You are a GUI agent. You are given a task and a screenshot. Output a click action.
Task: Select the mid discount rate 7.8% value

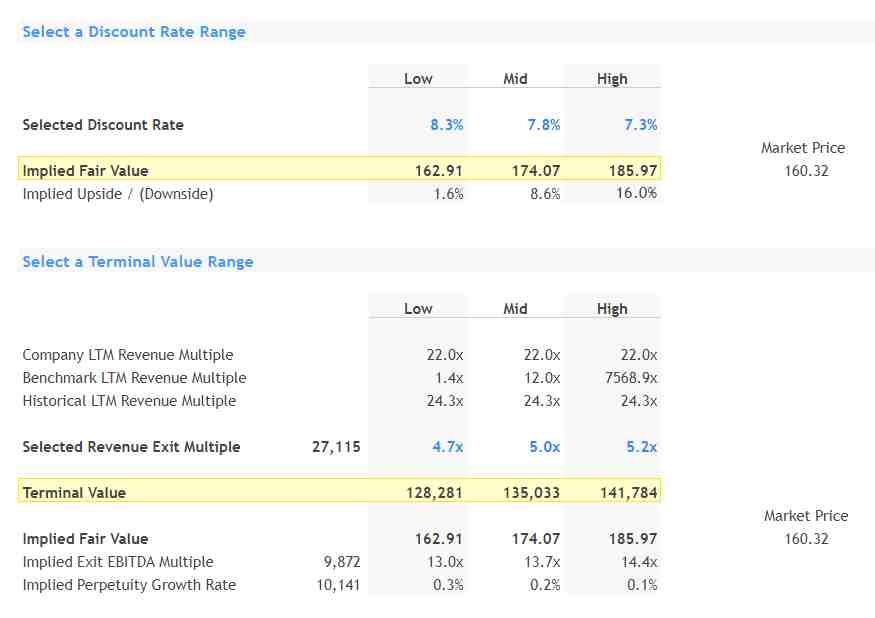click(543, 125)
